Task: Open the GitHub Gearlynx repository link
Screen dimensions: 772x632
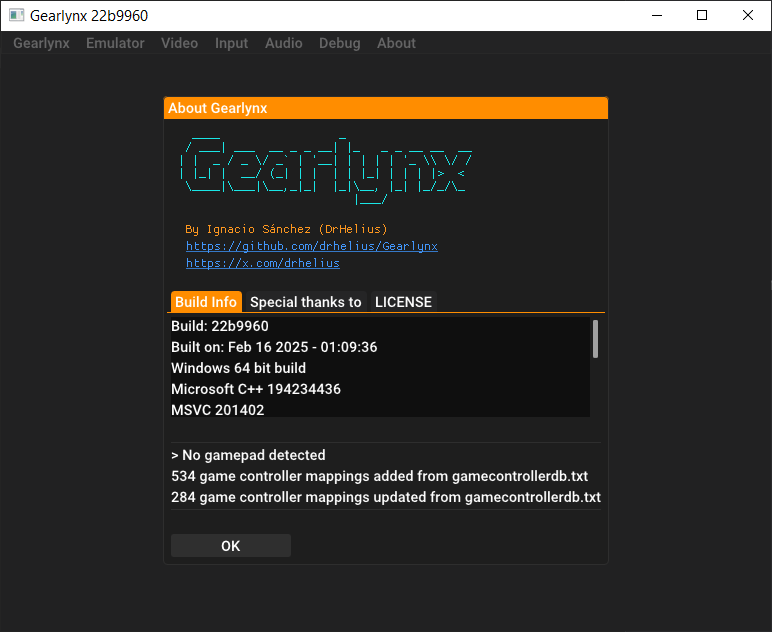Action: pos(312,246)
